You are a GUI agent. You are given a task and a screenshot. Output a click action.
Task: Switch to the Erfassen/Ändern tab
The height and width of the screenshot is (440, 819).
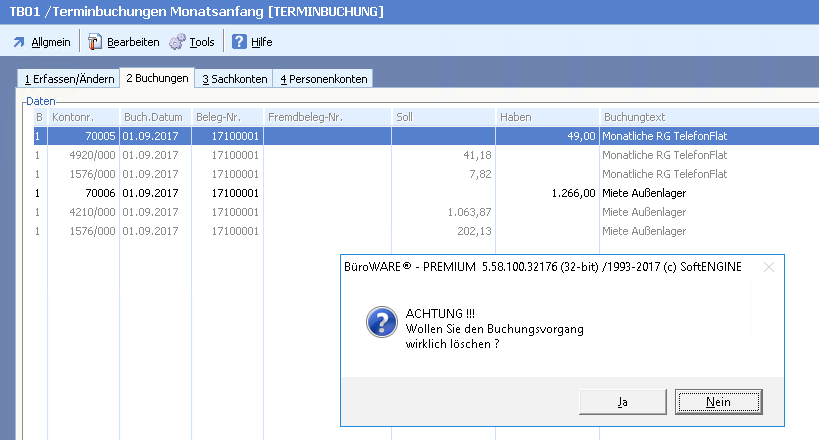click(x=68, y=78)
